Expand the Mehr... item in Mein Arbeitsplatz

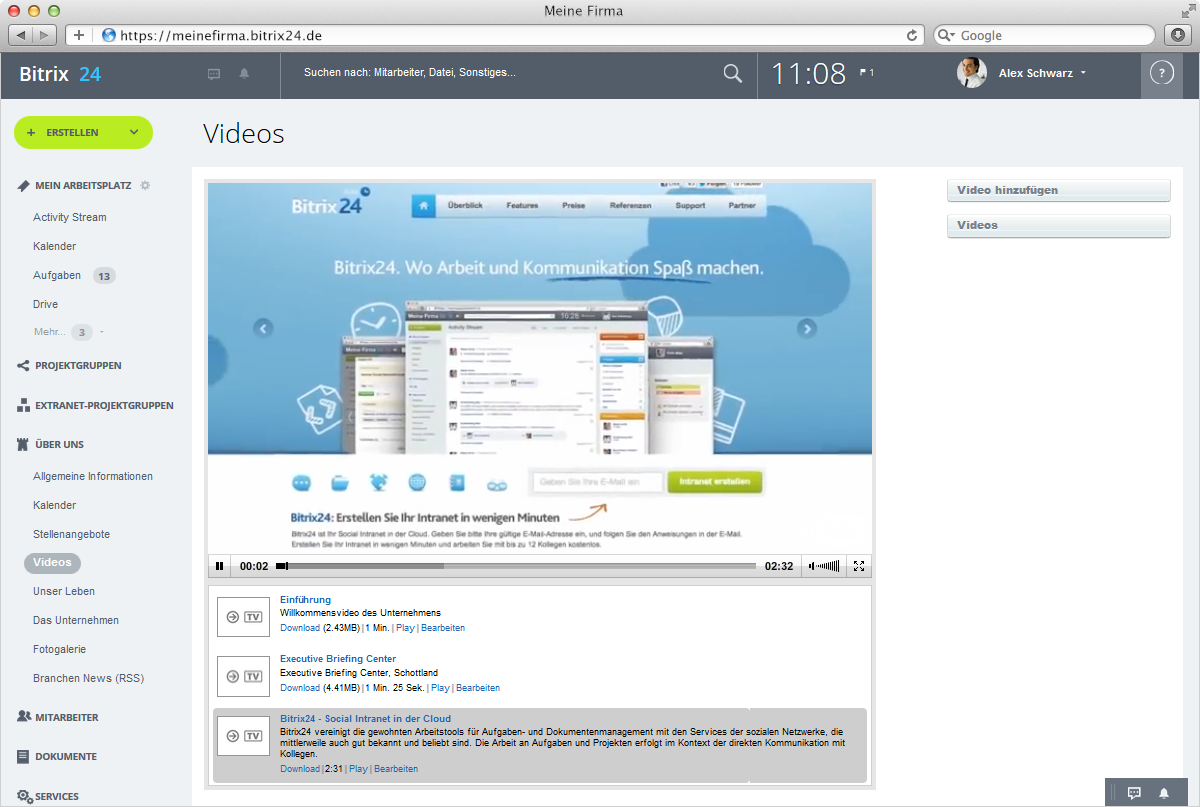49,332
